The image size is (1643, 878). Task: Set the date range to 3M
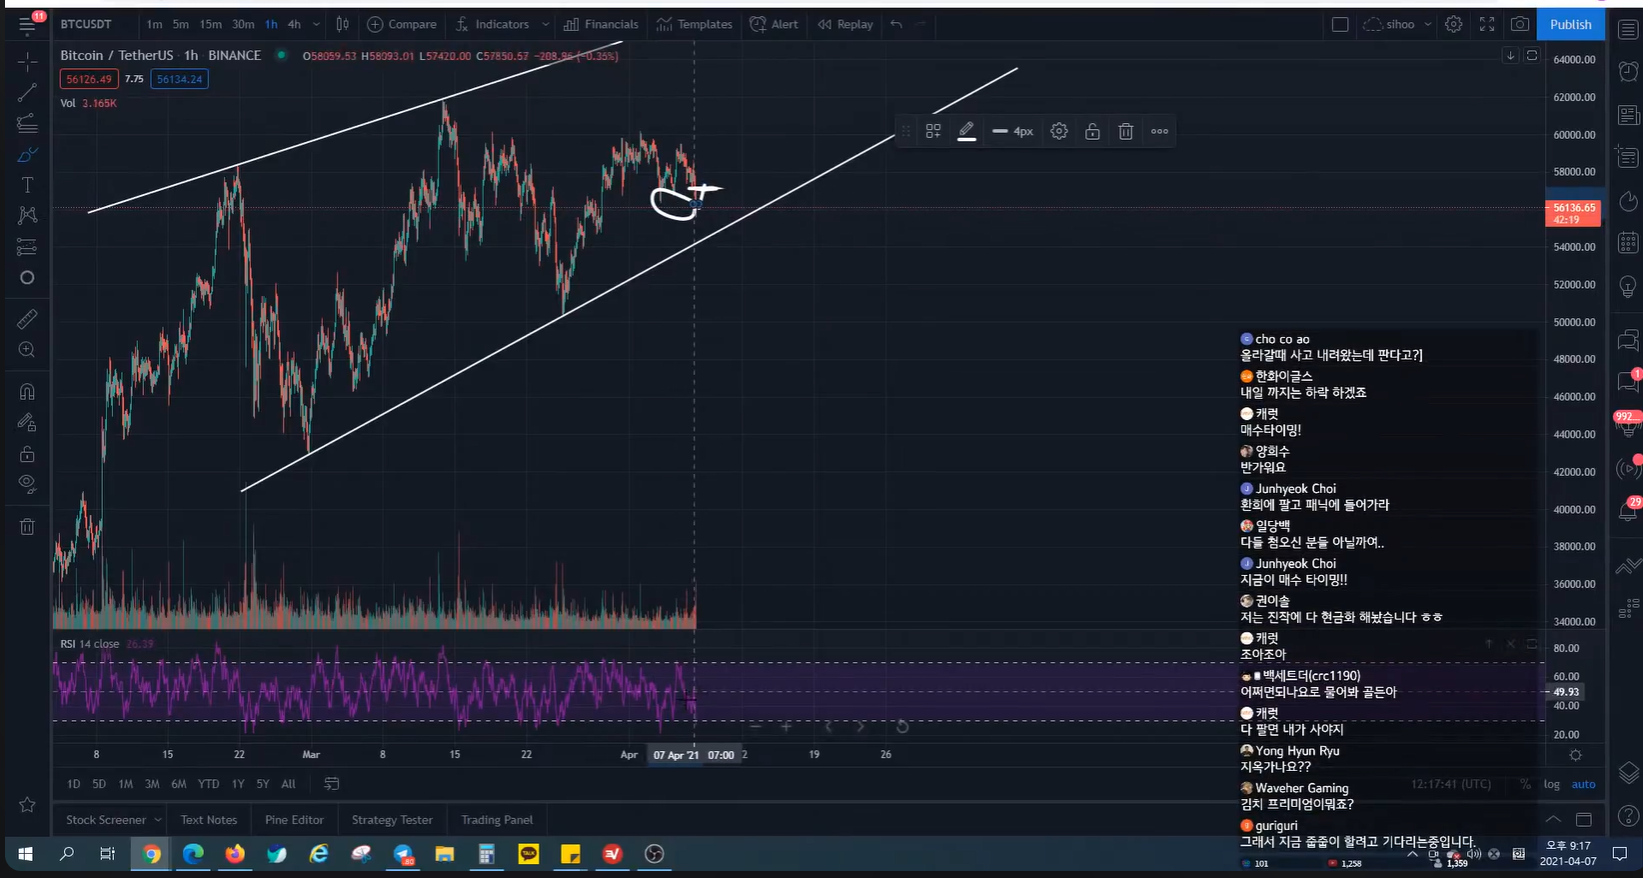tap(152, 784)
